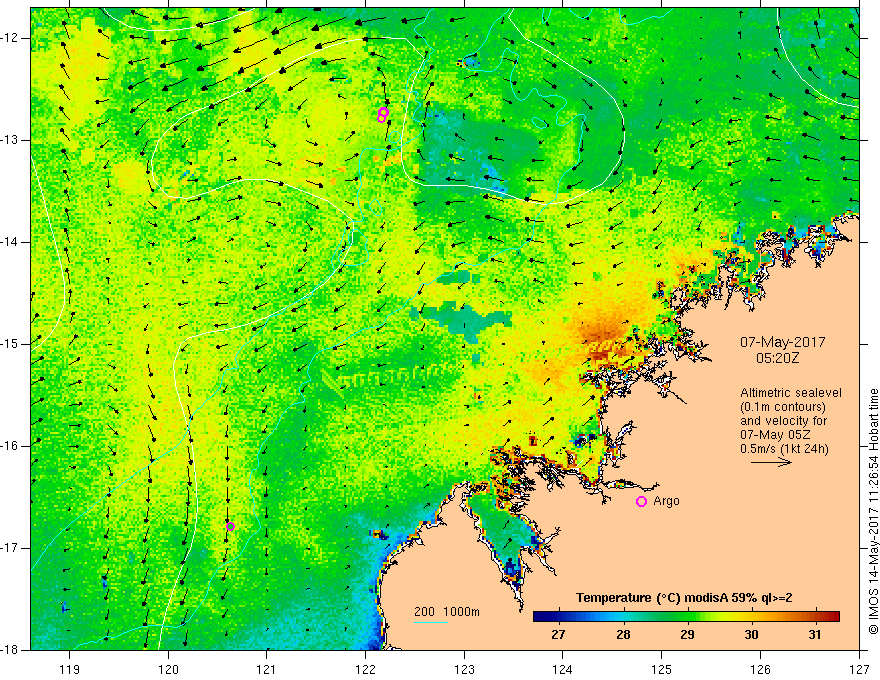Click the temperature color bar

coord(686,617)
